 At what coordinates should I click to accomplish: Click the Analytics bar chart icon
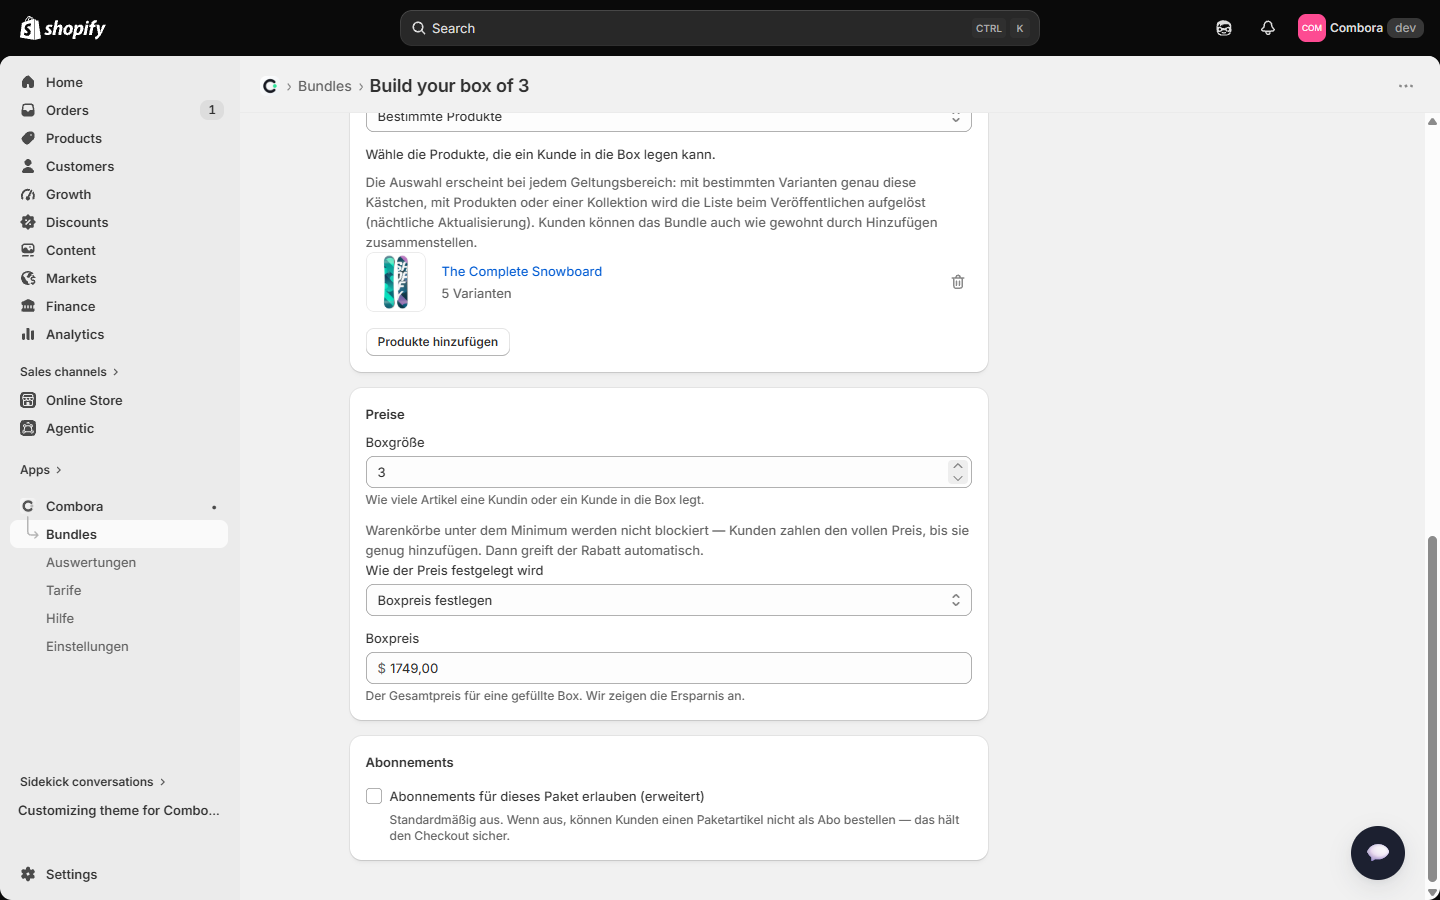(28, 334)
